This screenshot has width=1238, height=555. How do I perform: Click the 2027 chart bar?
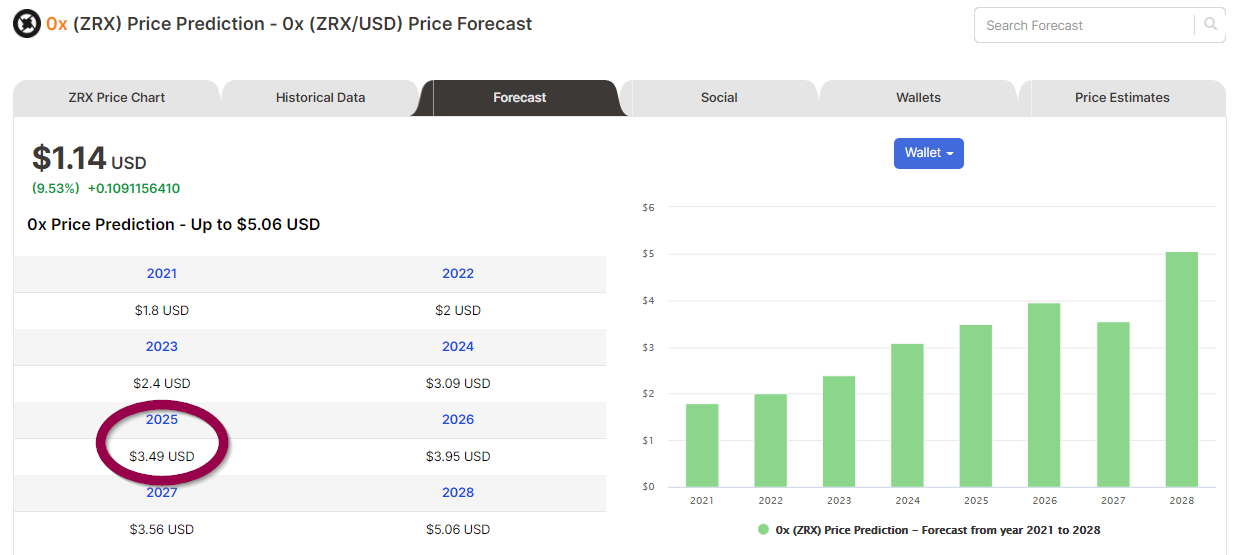coord(1113,404)
